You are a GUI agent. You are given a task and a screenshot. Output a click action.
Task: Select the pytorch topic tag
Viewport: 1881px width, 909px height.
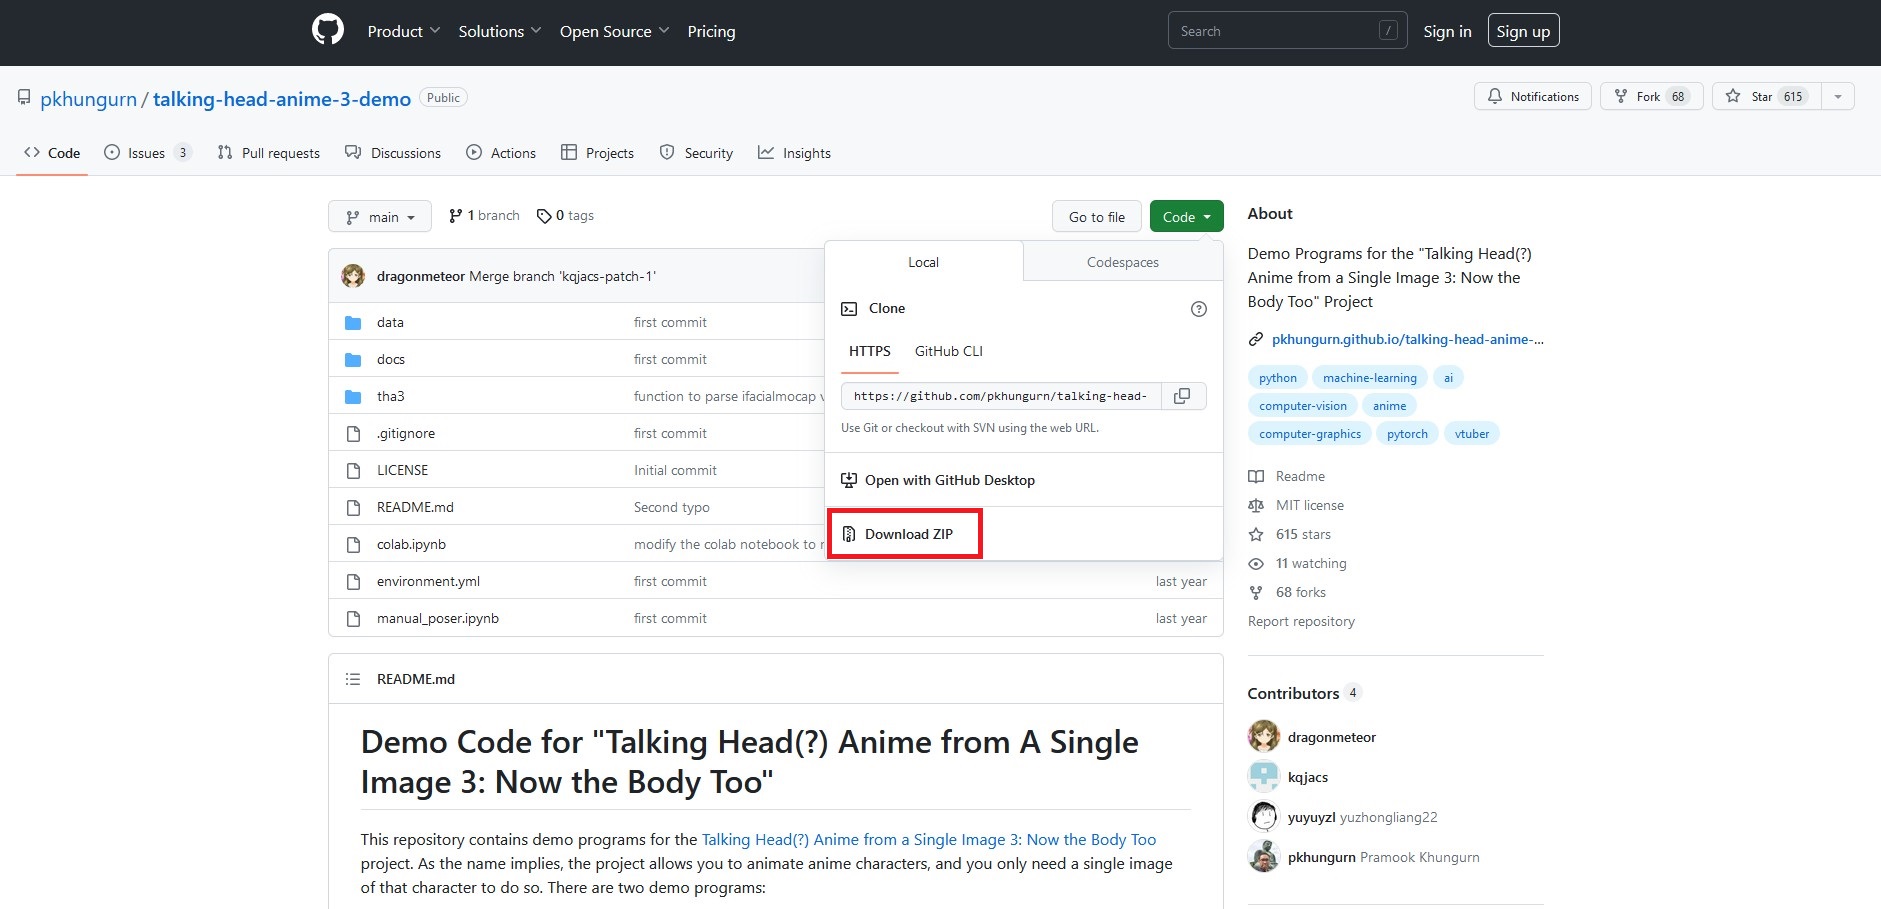tap(1406, 434)
